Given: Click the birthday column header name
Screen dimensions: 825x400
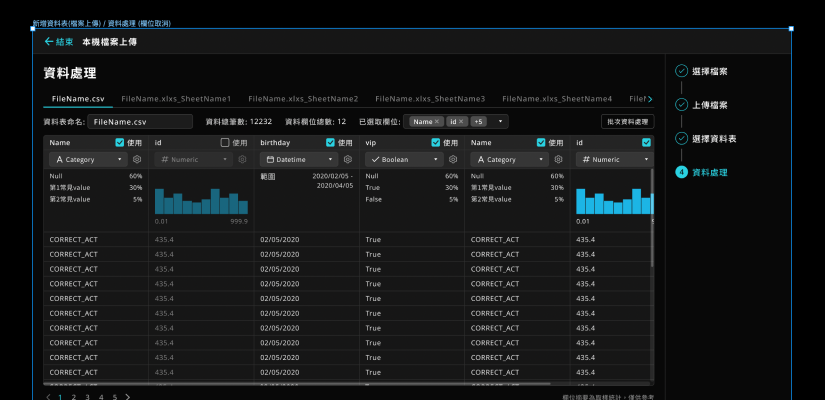Looking at the screenshot, I should [x=275, y=143].
